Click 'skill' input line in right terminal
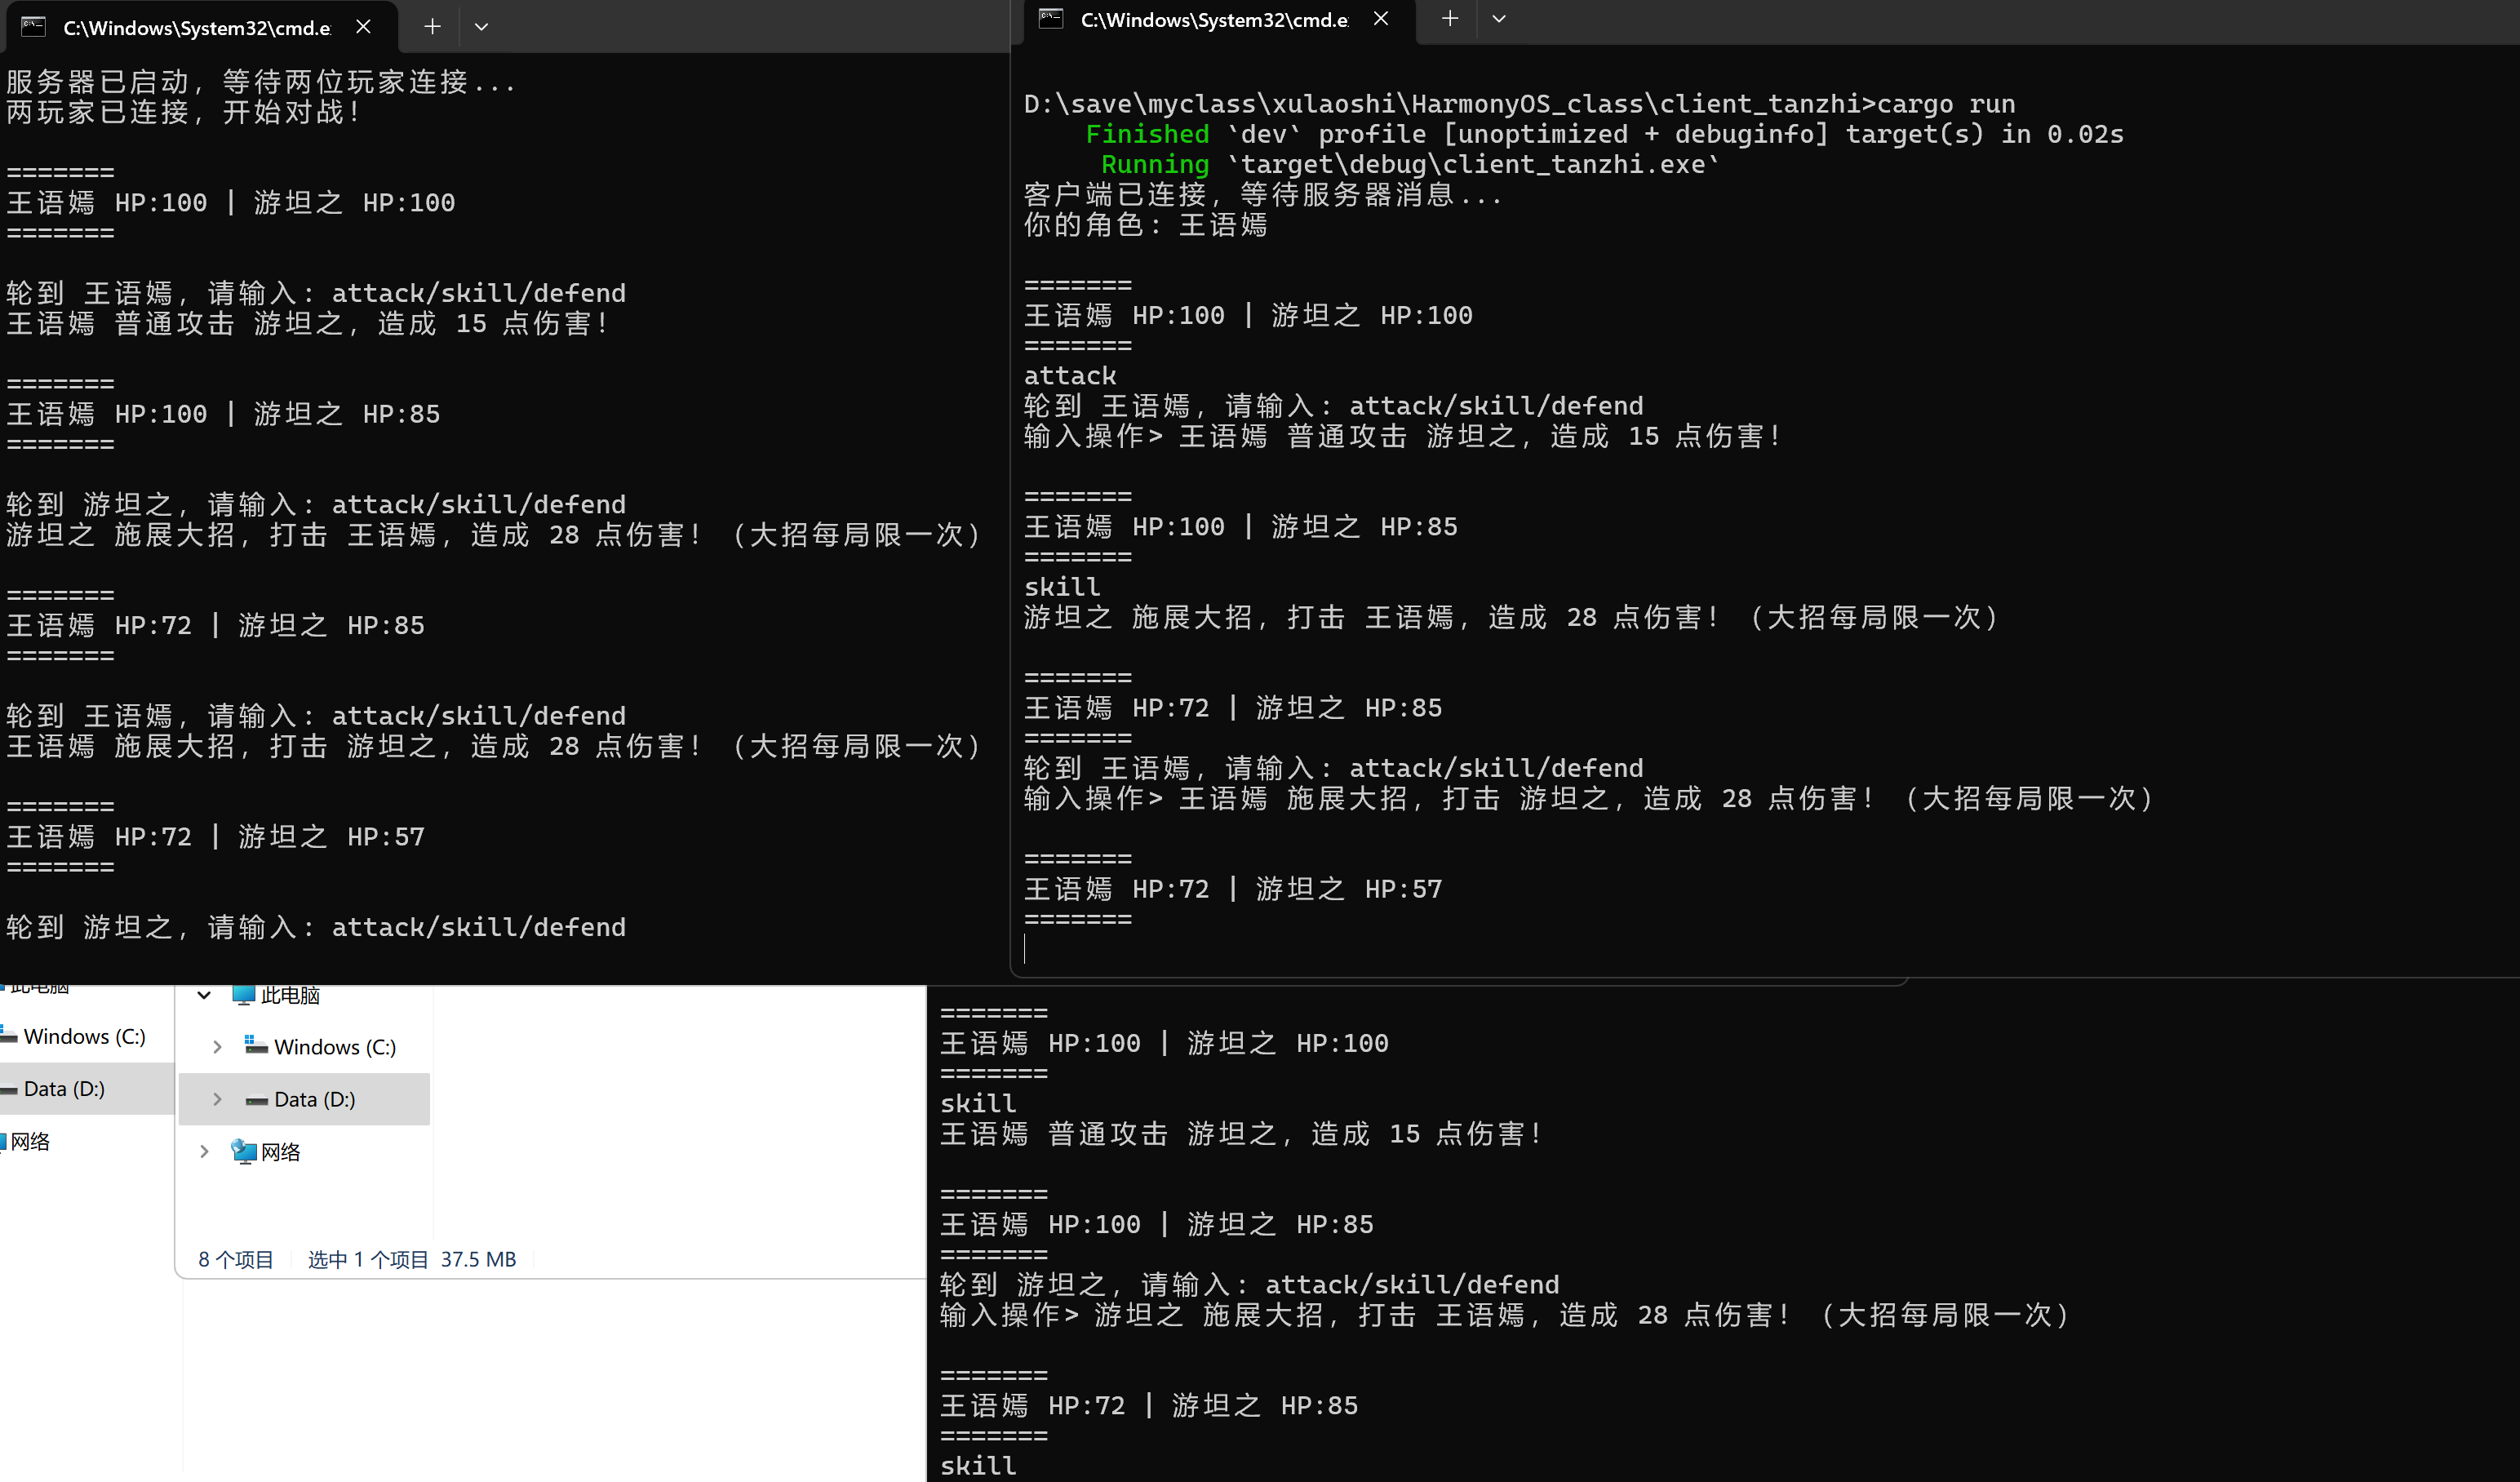Viewport: 2520px width, 1482px height. [x=1062, y=587]
